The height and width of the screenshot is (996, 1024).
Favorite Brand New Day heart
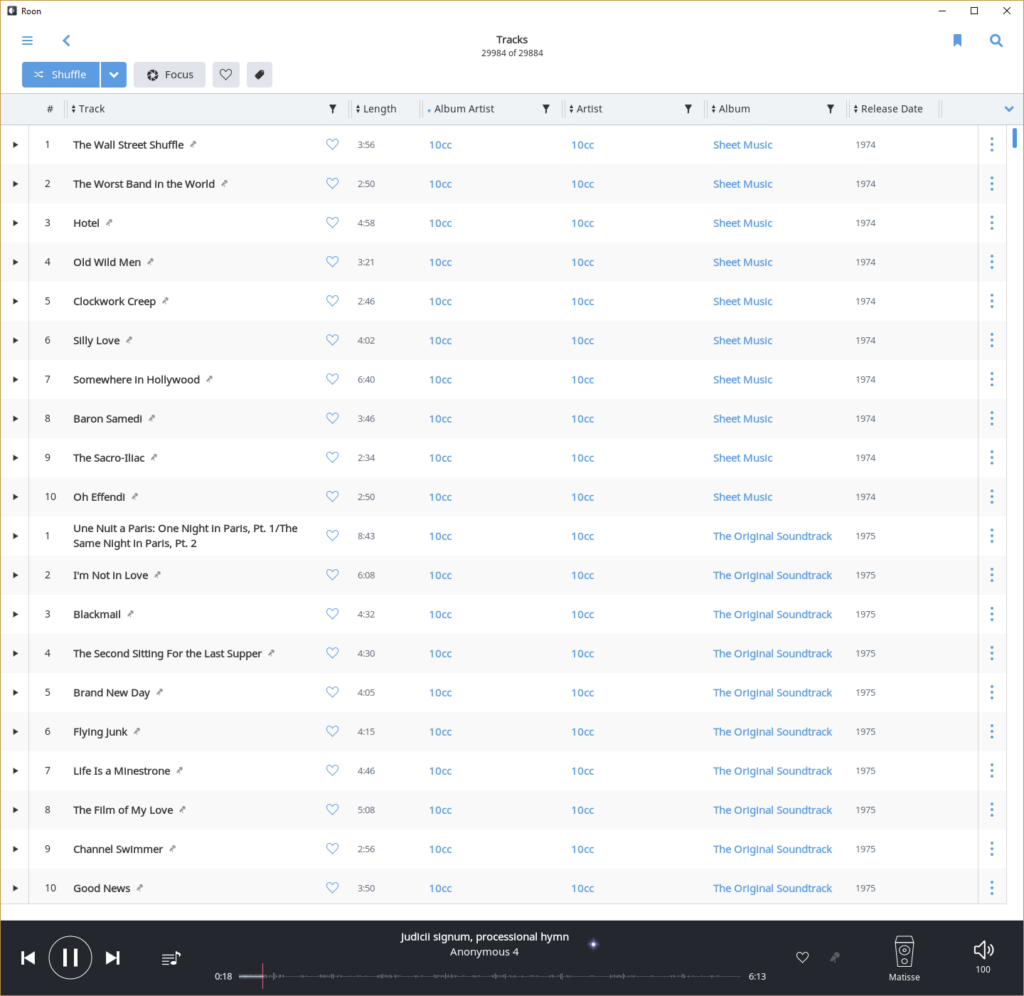(332, 692)
